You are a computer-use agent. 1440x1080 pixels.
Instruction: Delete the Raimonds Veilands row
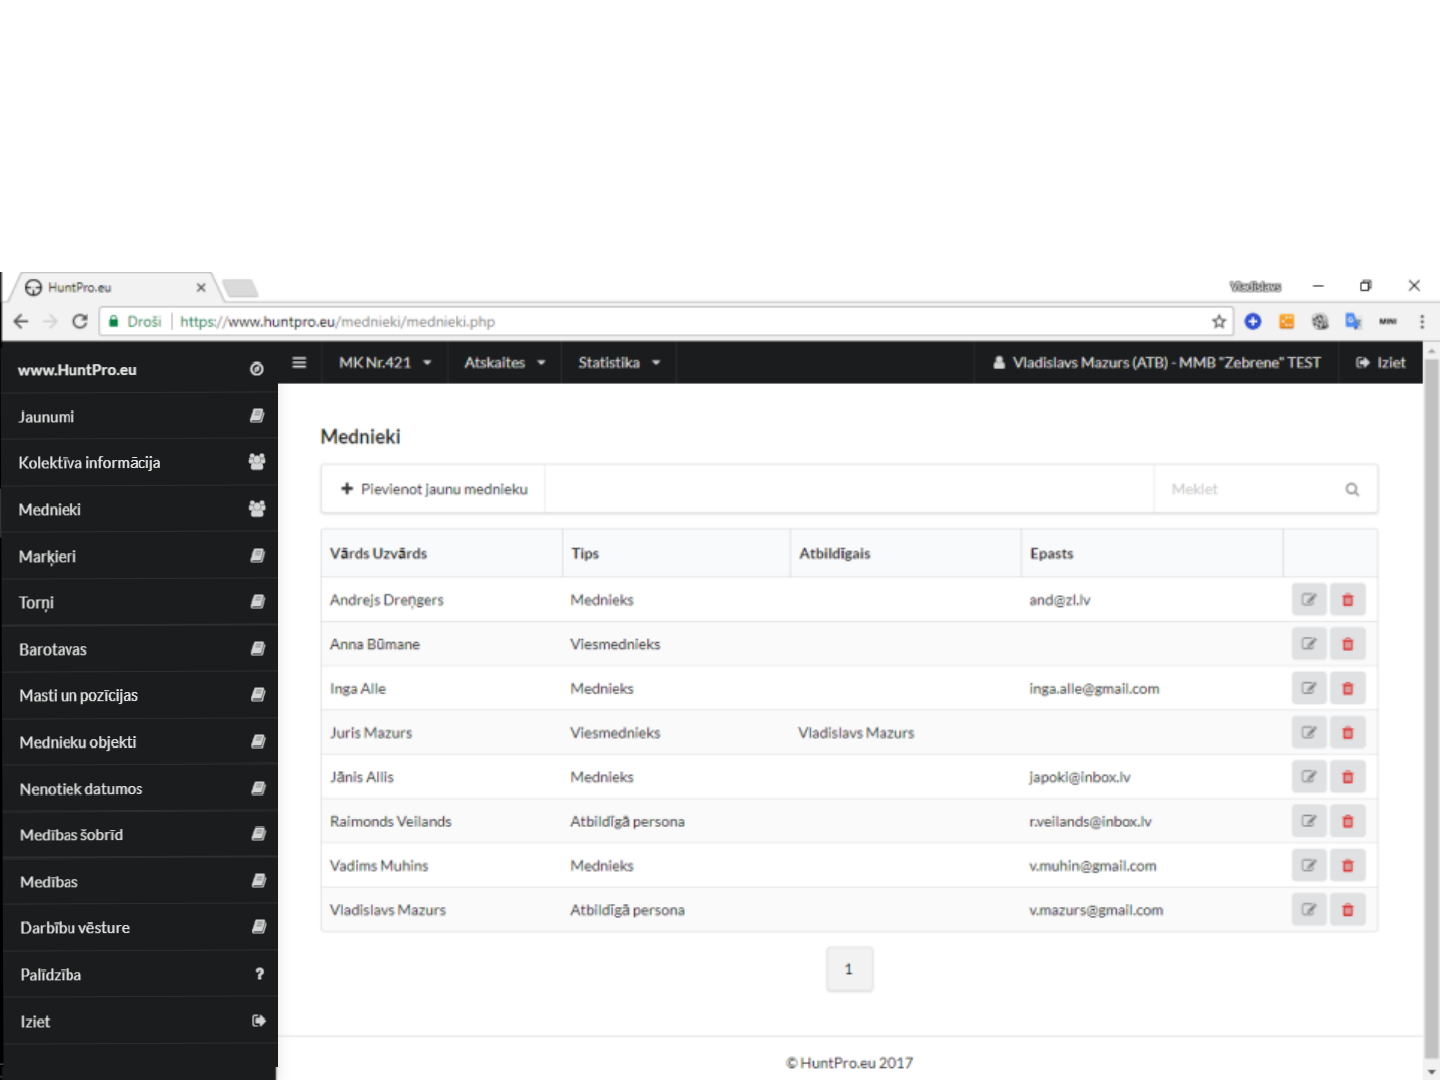[x=1348, y=821]
